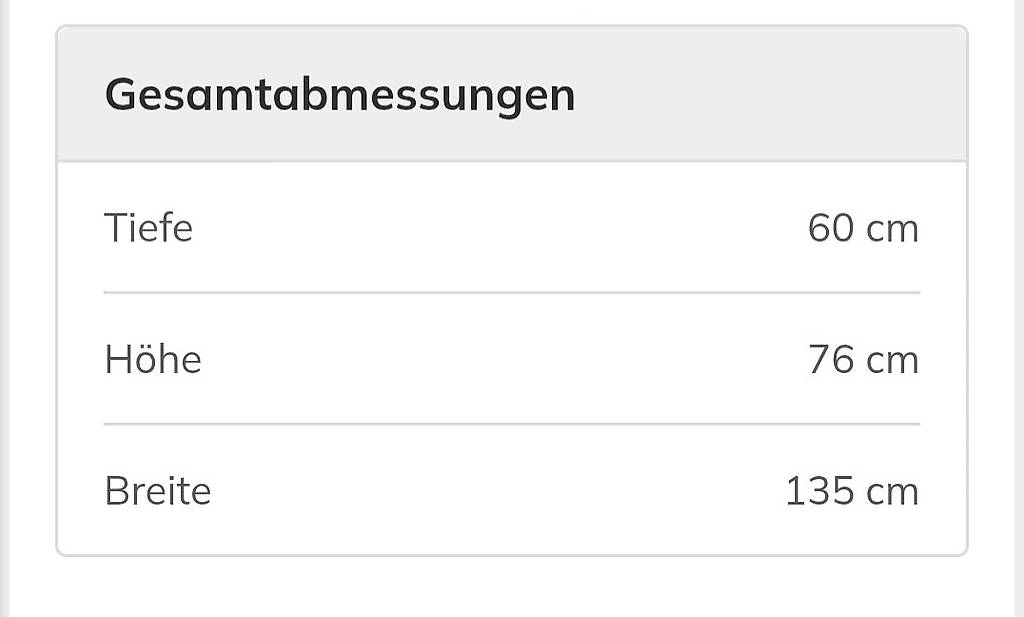Click the Breite row in dimensions table
This screenshot has width=1024, height=617.
(512, 490)
